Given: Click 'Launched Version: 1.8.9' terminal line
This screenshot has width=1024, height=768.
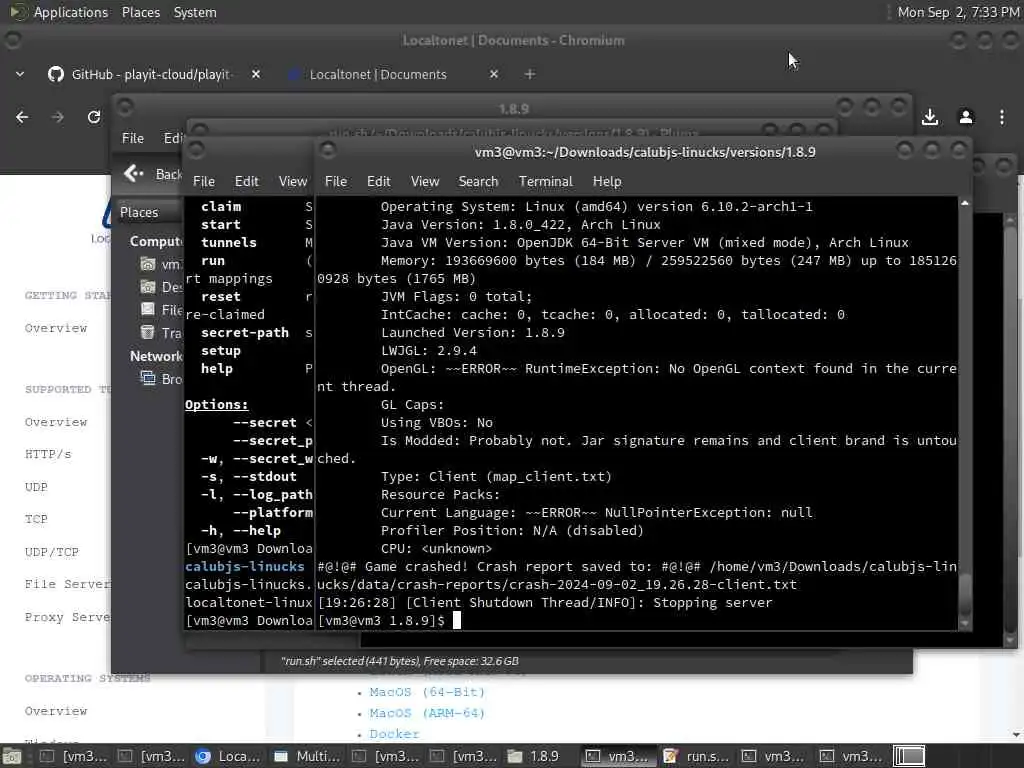Looking at the screenshot, I should coord(473,333).
